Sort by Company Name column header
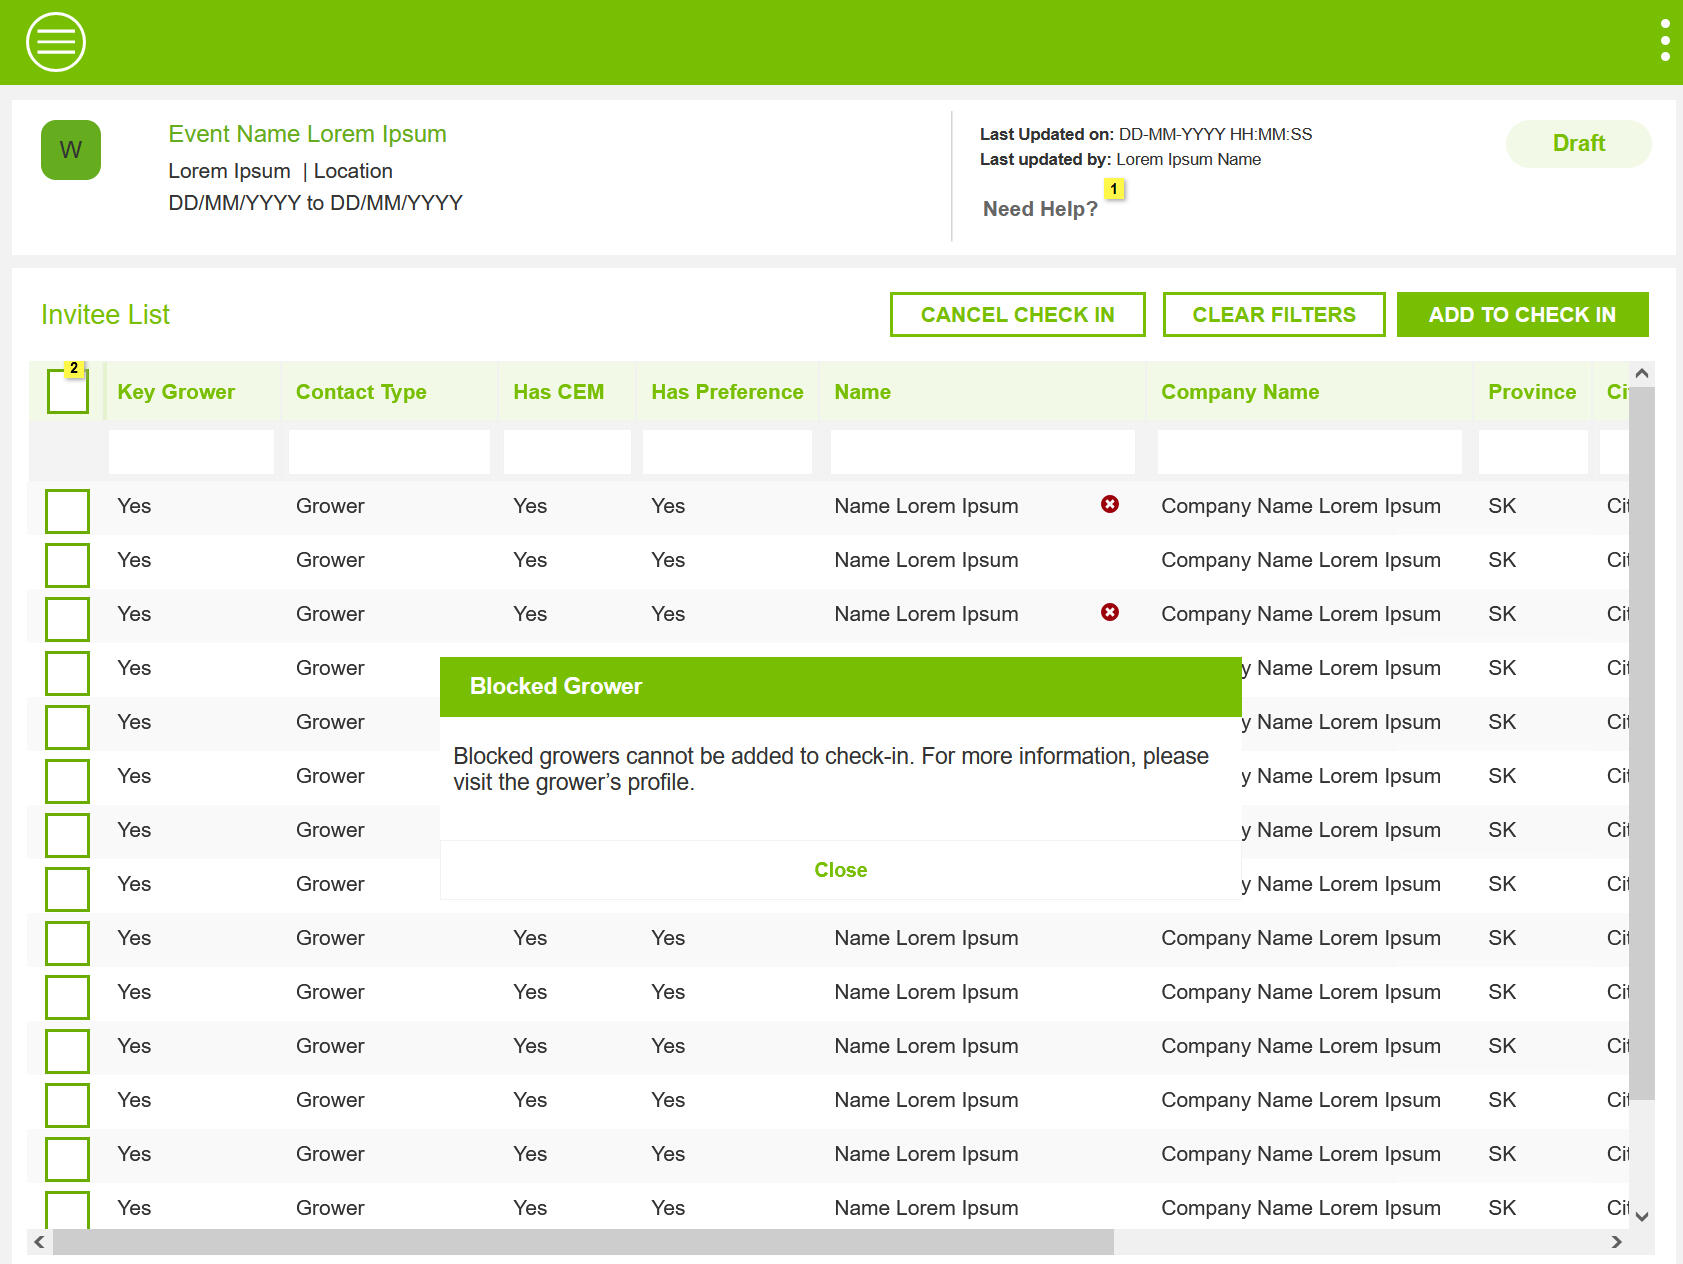This screenshot has width=1683, height=1264. coord(1240,392)
